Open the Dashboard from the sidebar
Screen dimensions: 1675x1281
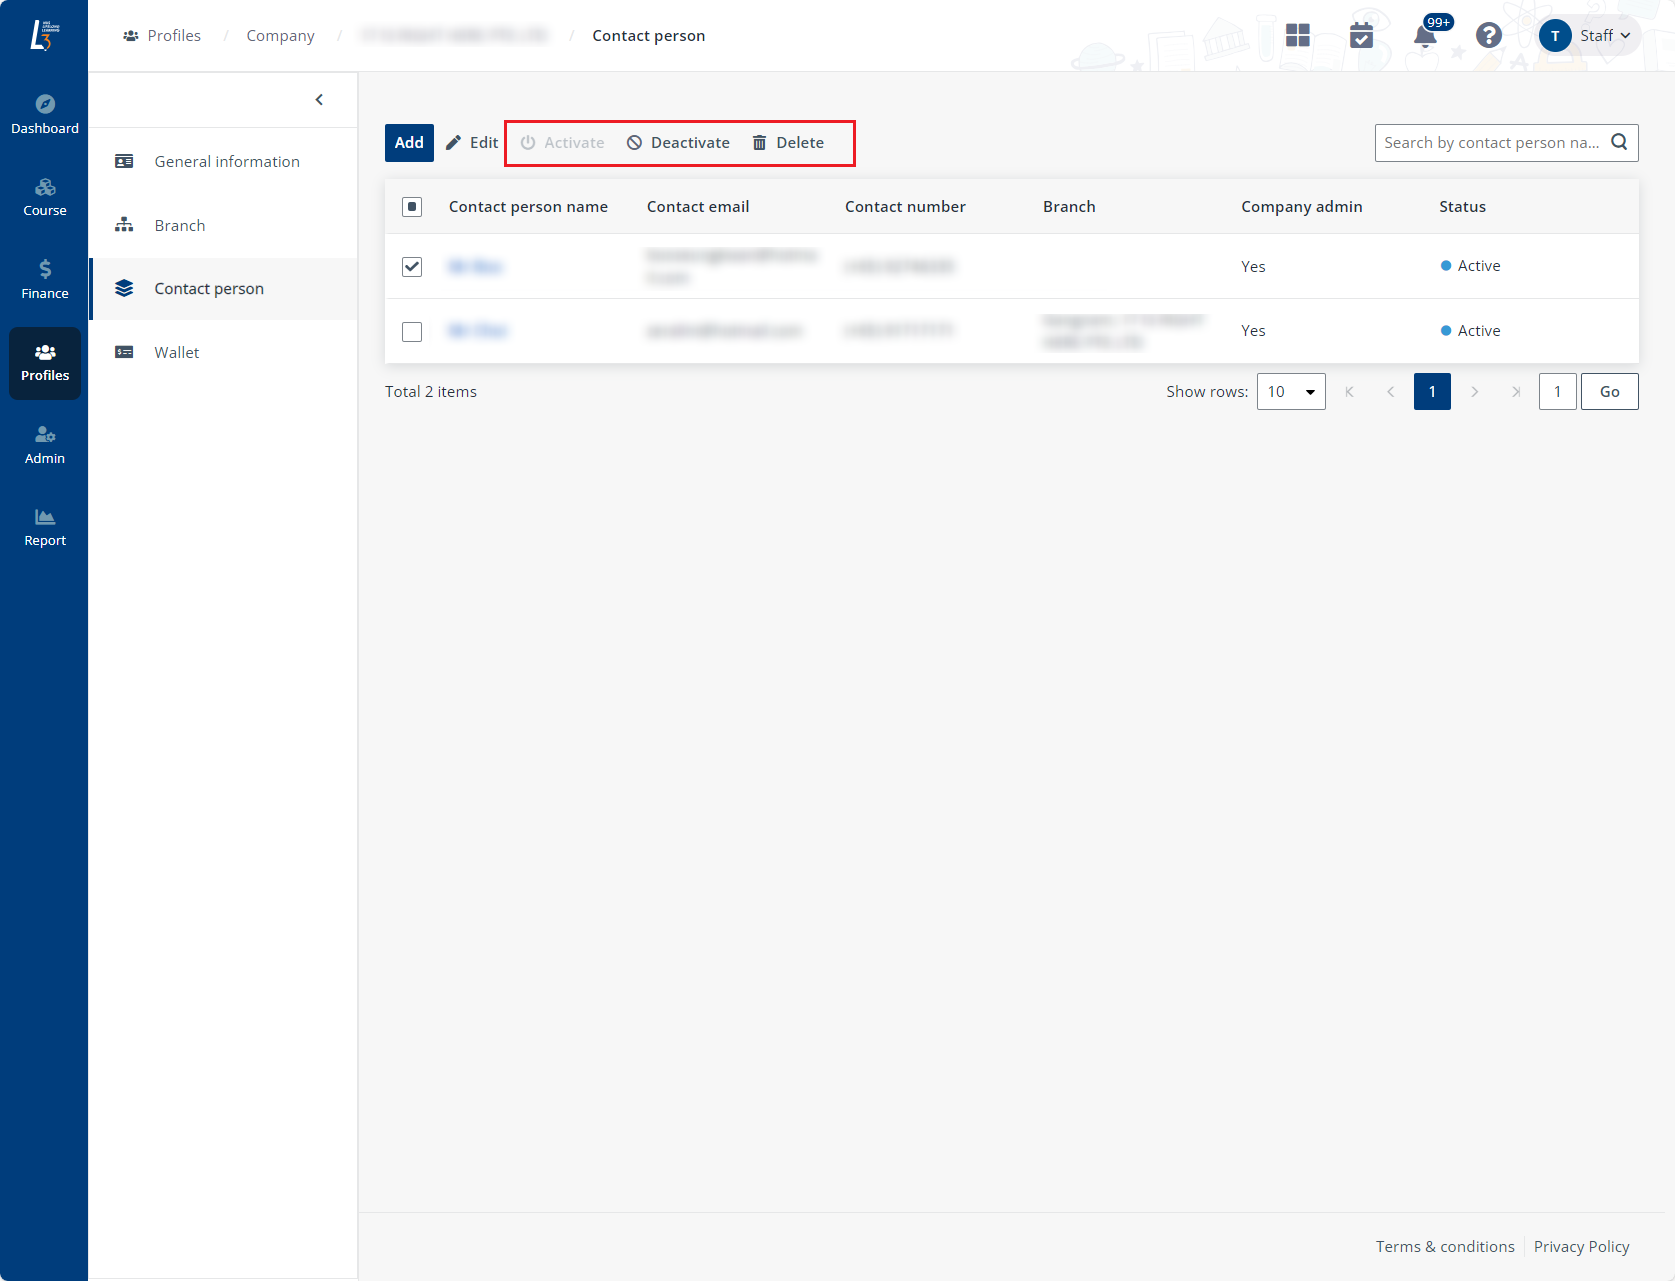(44, 114)
